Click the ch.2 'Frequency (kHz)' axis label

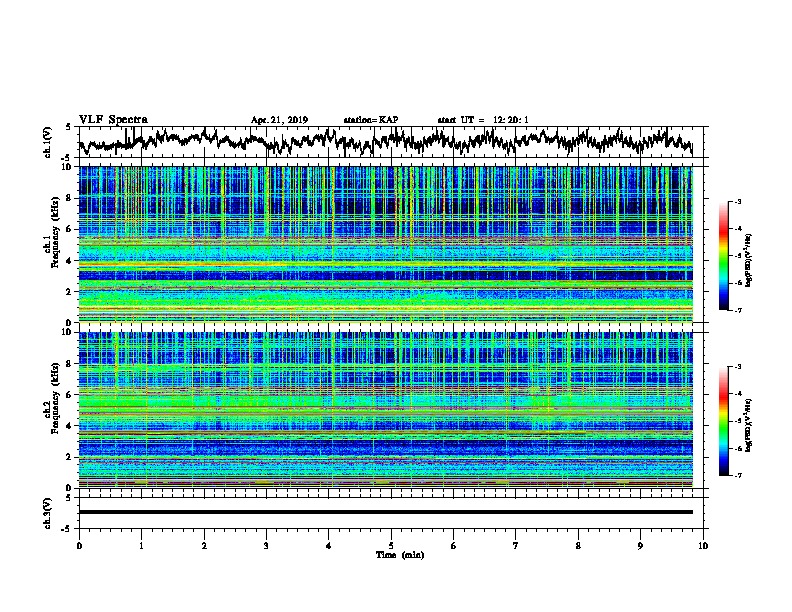[55, 398]
